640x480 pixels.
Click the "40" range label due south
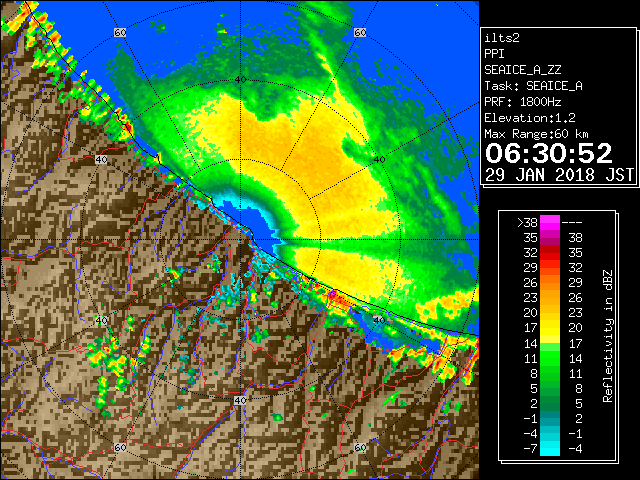(240, 400)
